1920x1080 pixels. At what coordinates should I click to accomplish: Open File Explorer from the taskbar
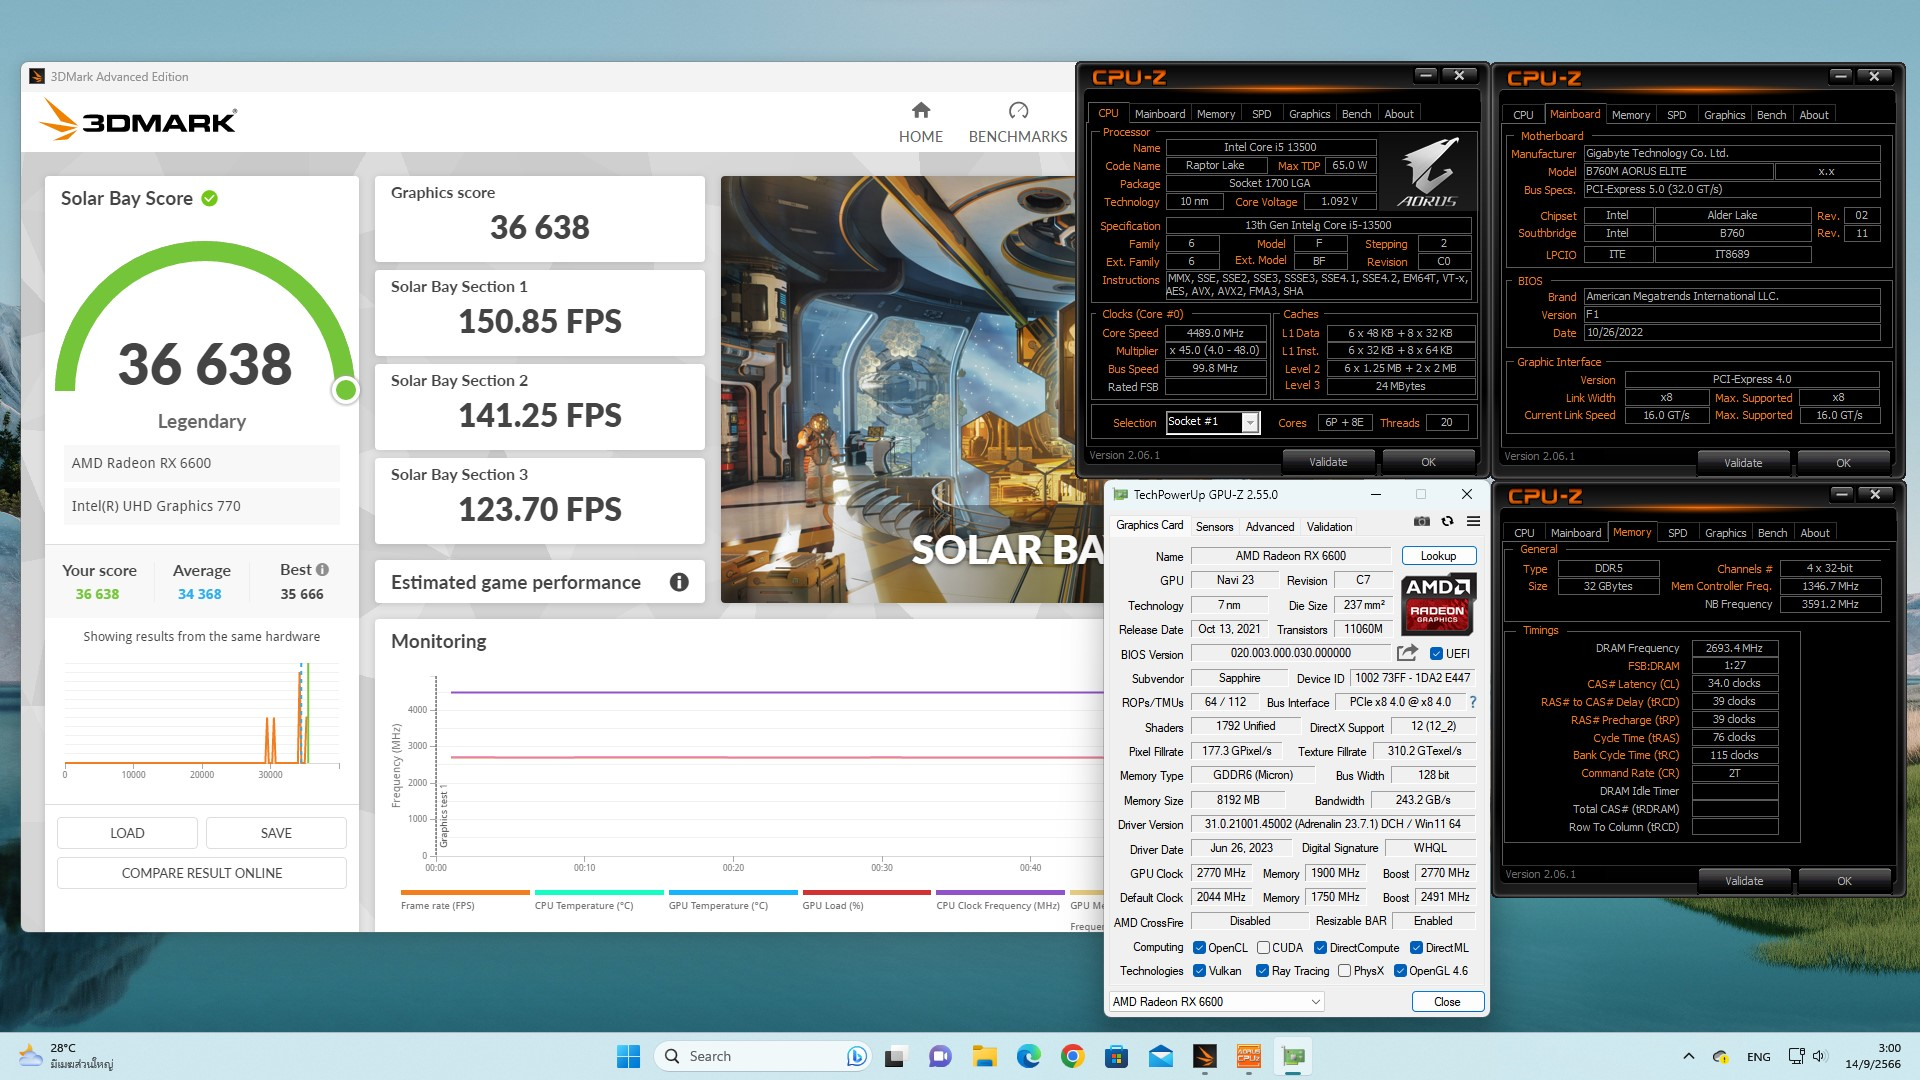pyautogui.click(x=984, y=1056)
